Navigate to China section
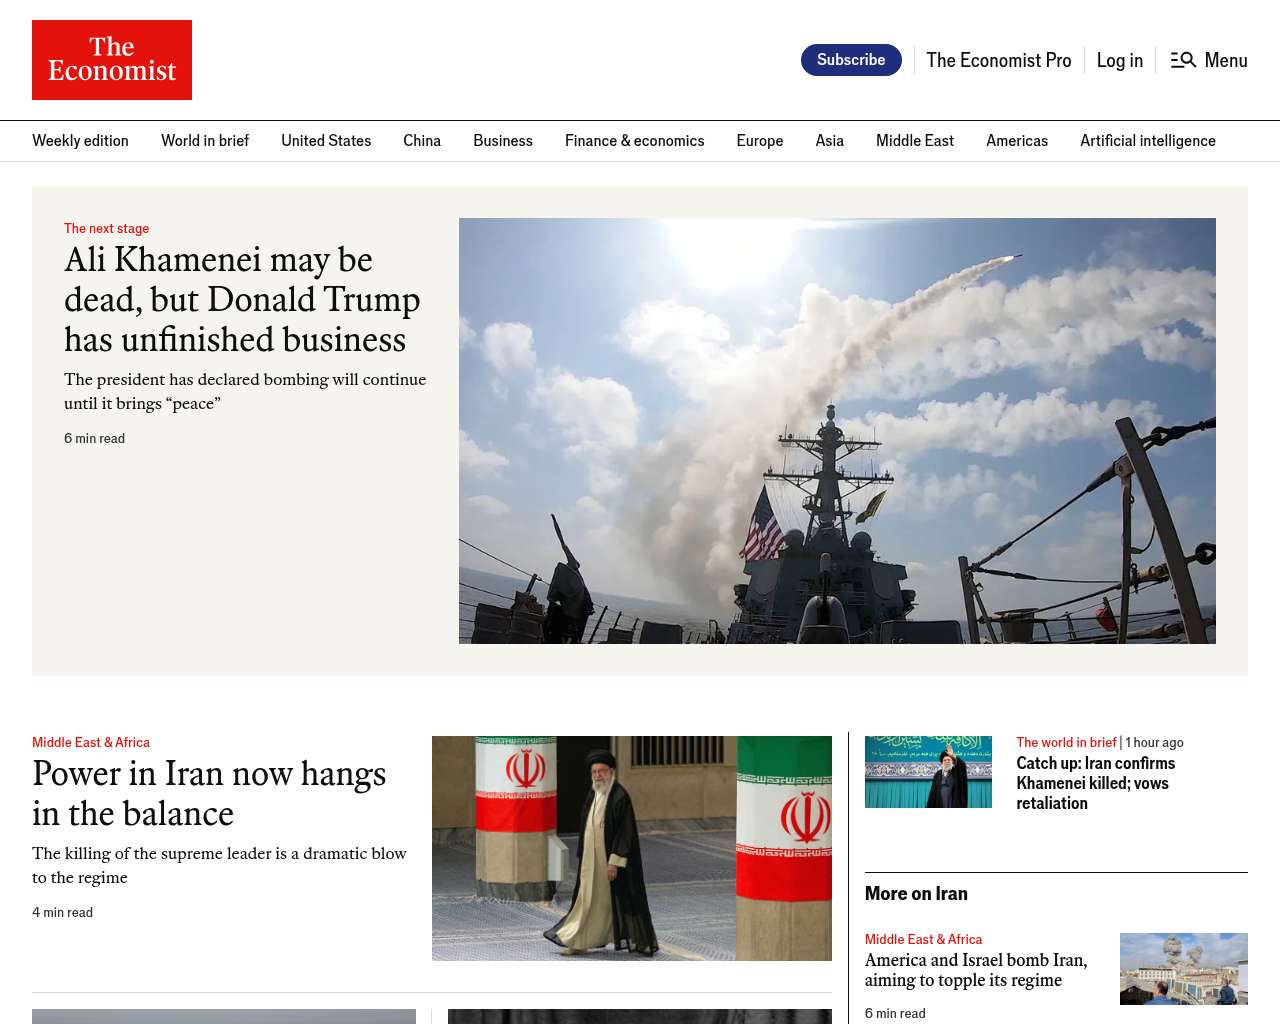 point(422,141)
